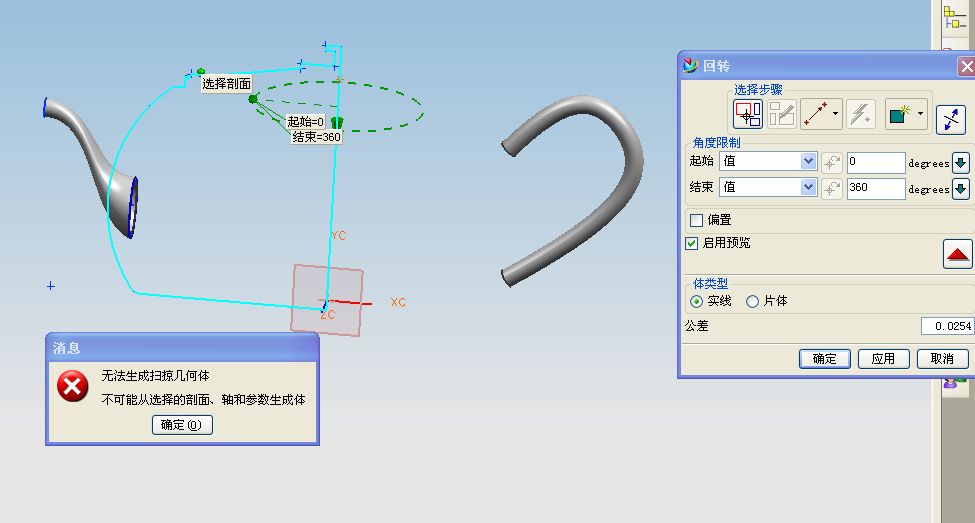Click the 公差 tolerance value field
975x523 pixels.
(x=947, y=326)
